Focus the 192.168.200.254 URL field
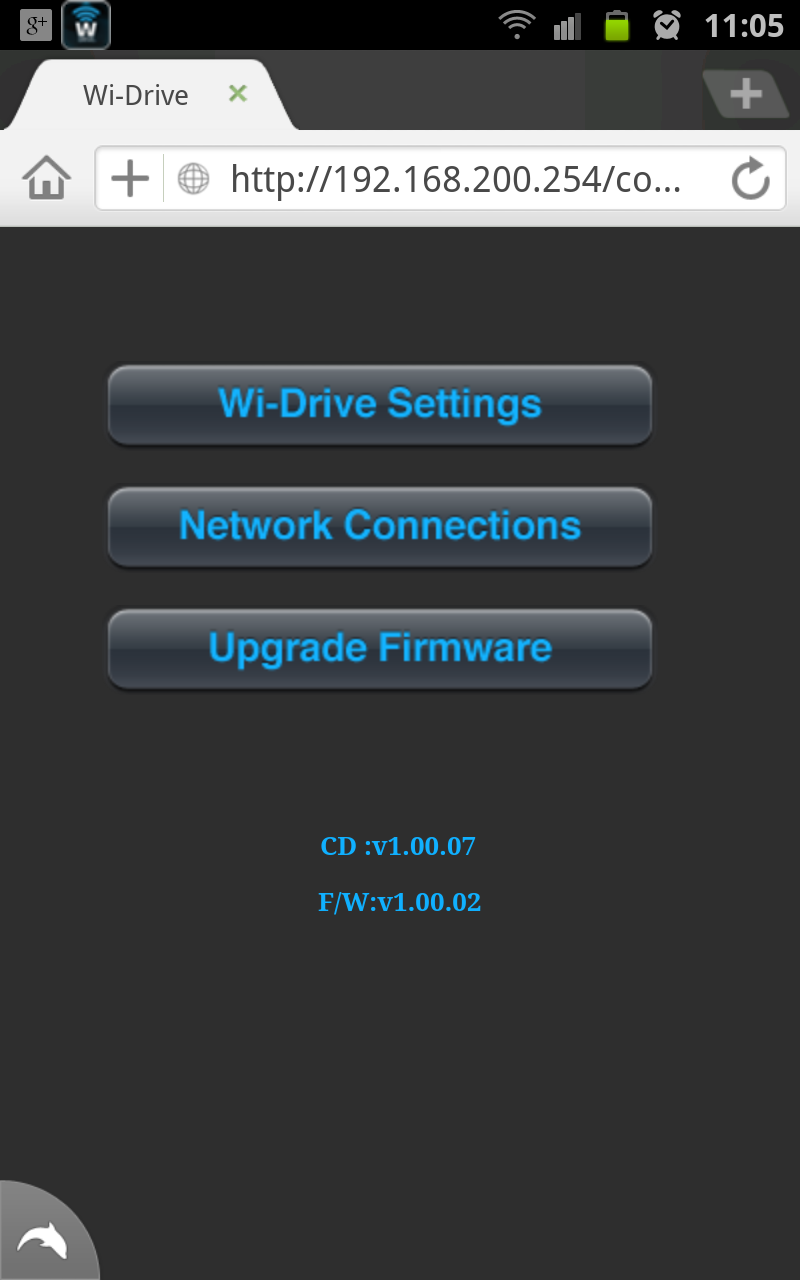800x1280 pixels. coord(456,180)
